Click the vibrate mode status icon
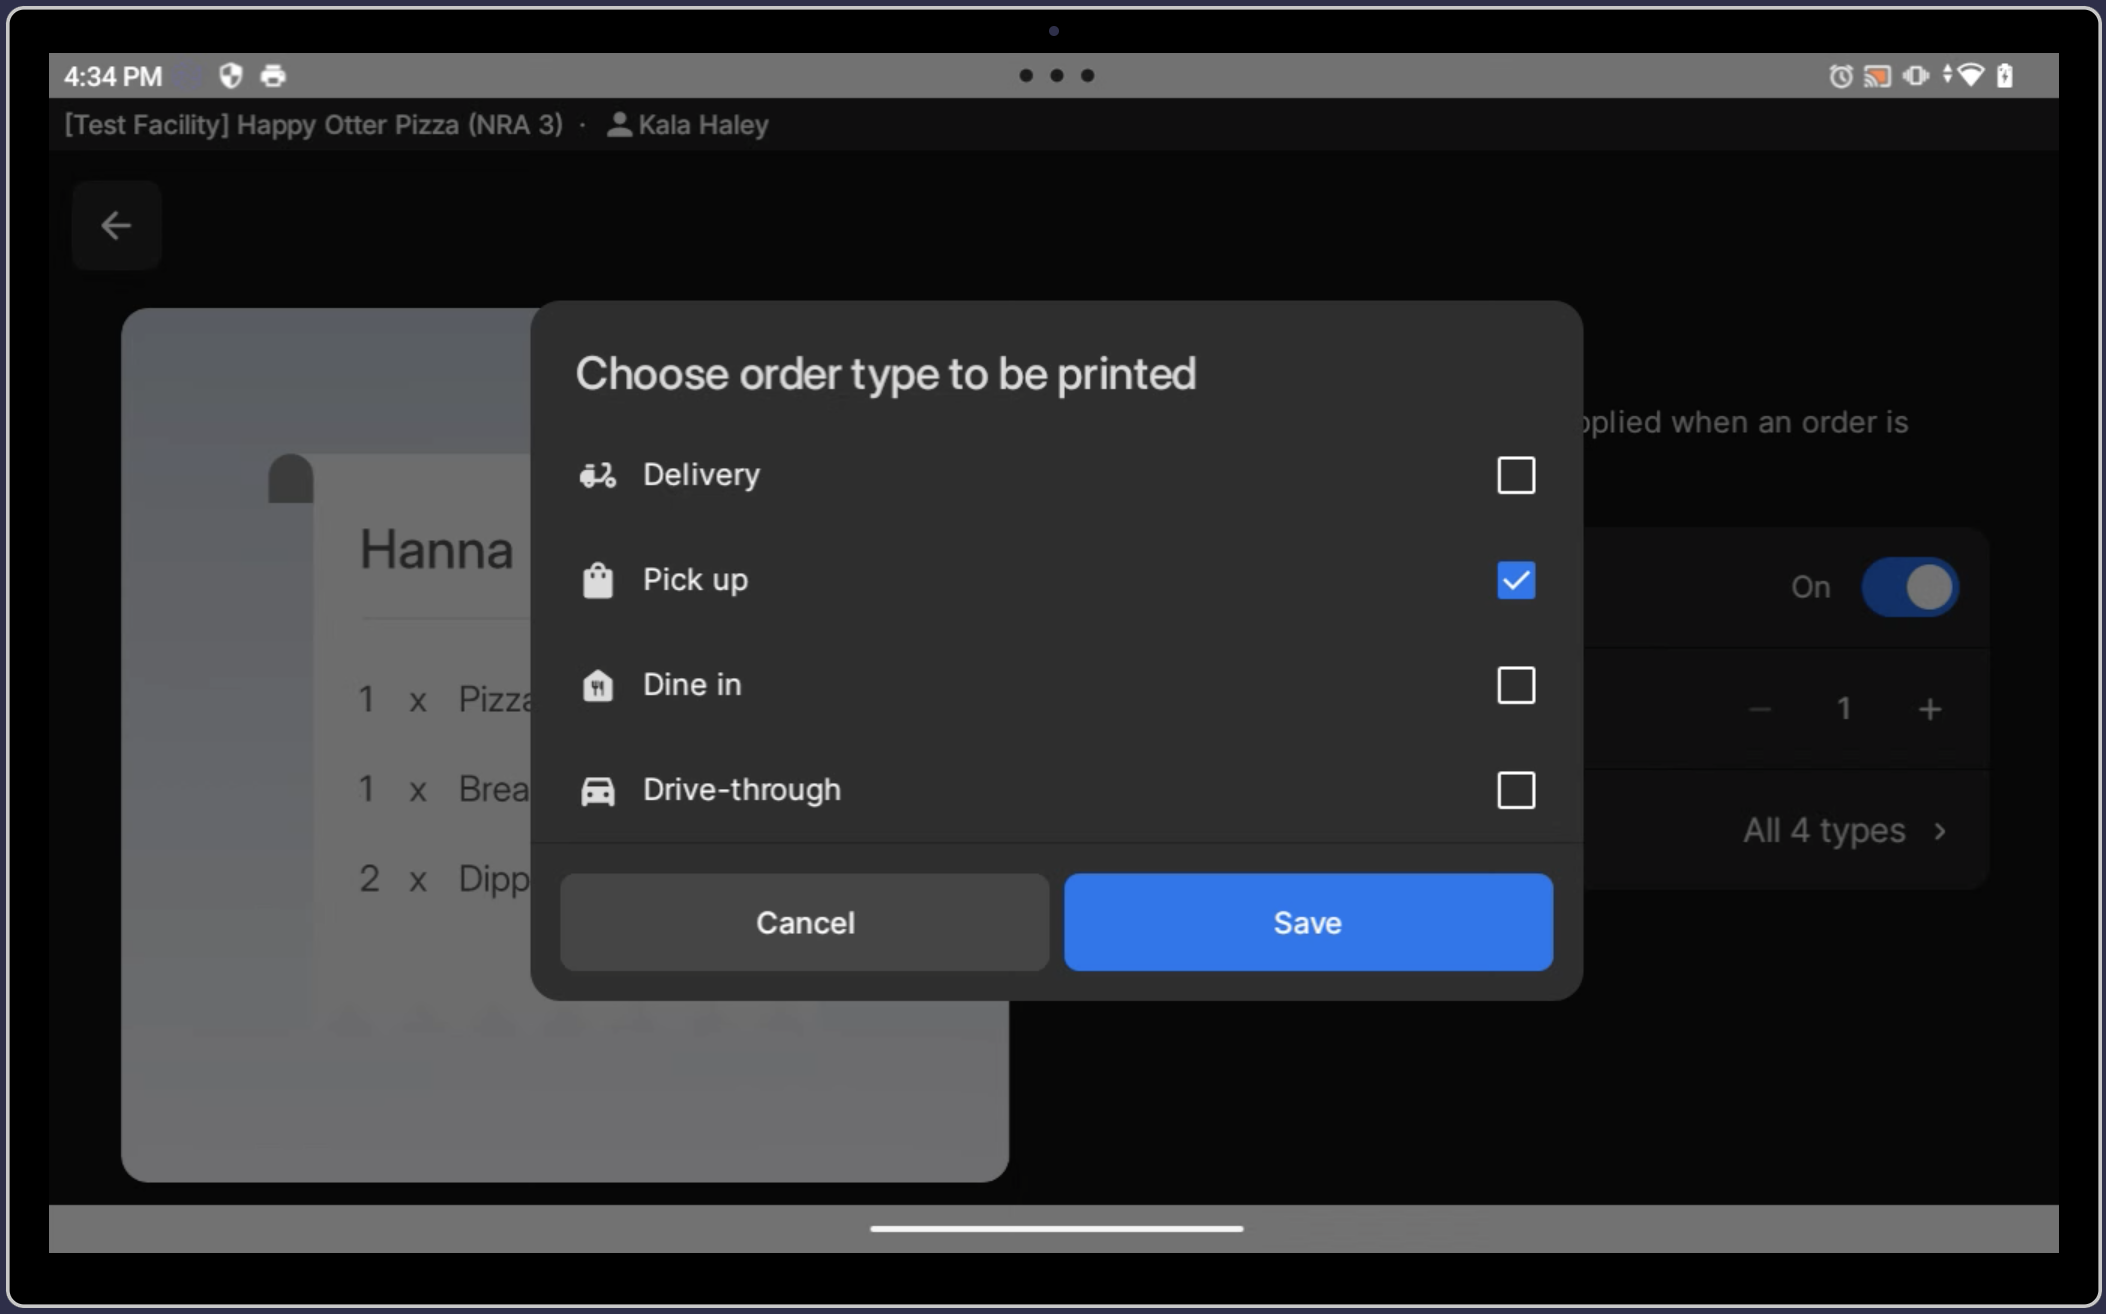 pos(1915,76)
